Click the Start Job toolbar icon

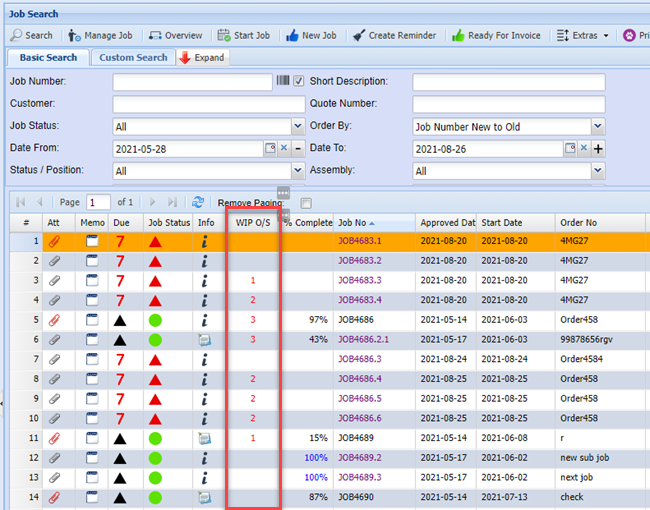tap(244, 35)
